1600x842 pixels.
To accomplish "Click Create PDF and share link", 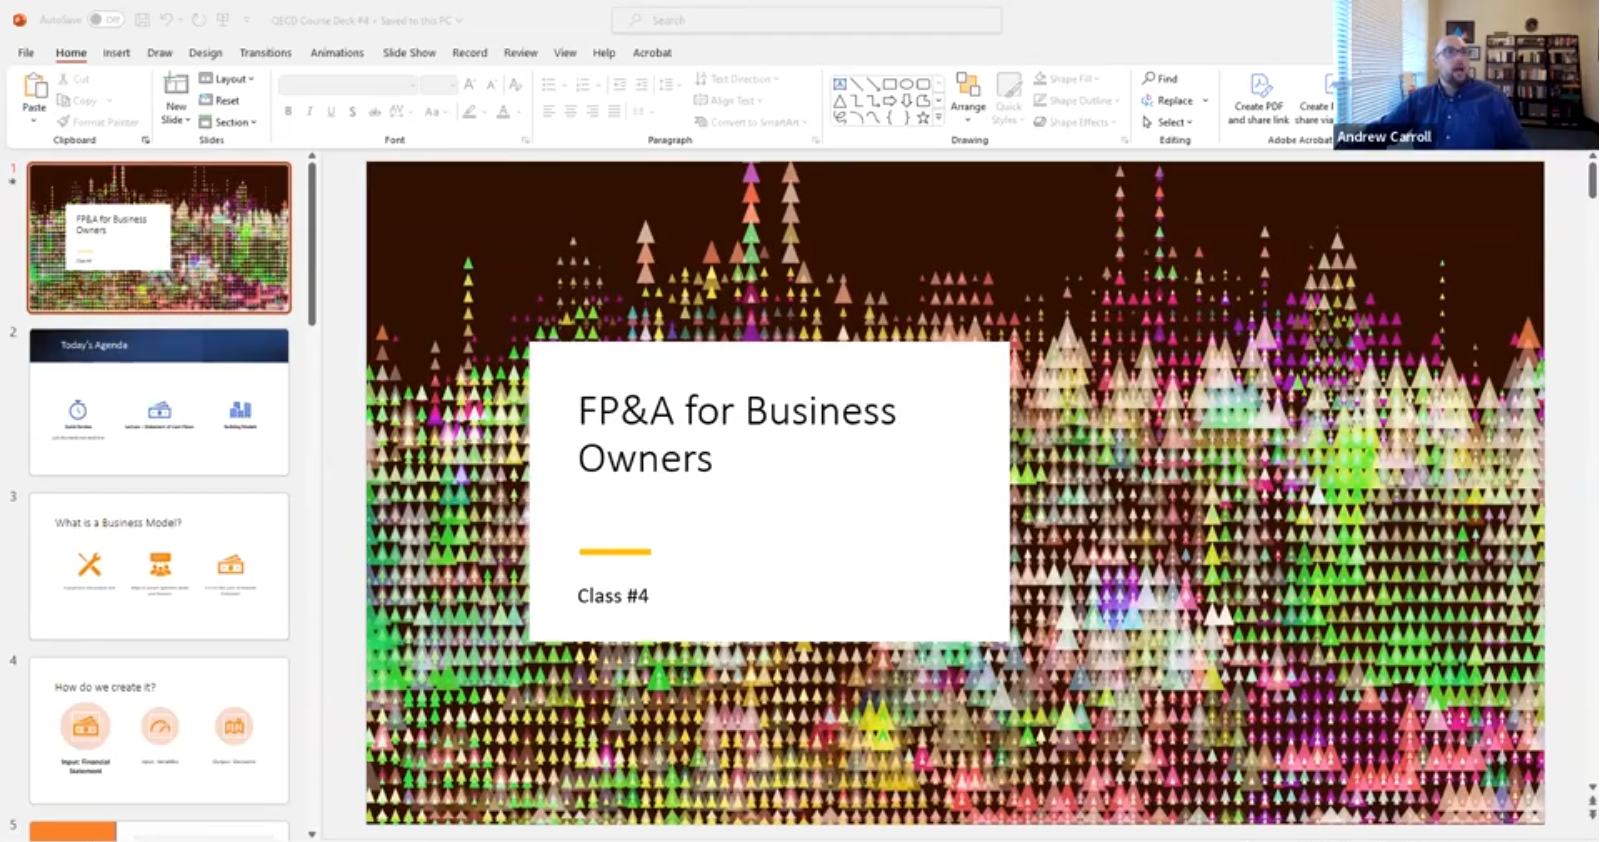I will tap(1258, 99).
